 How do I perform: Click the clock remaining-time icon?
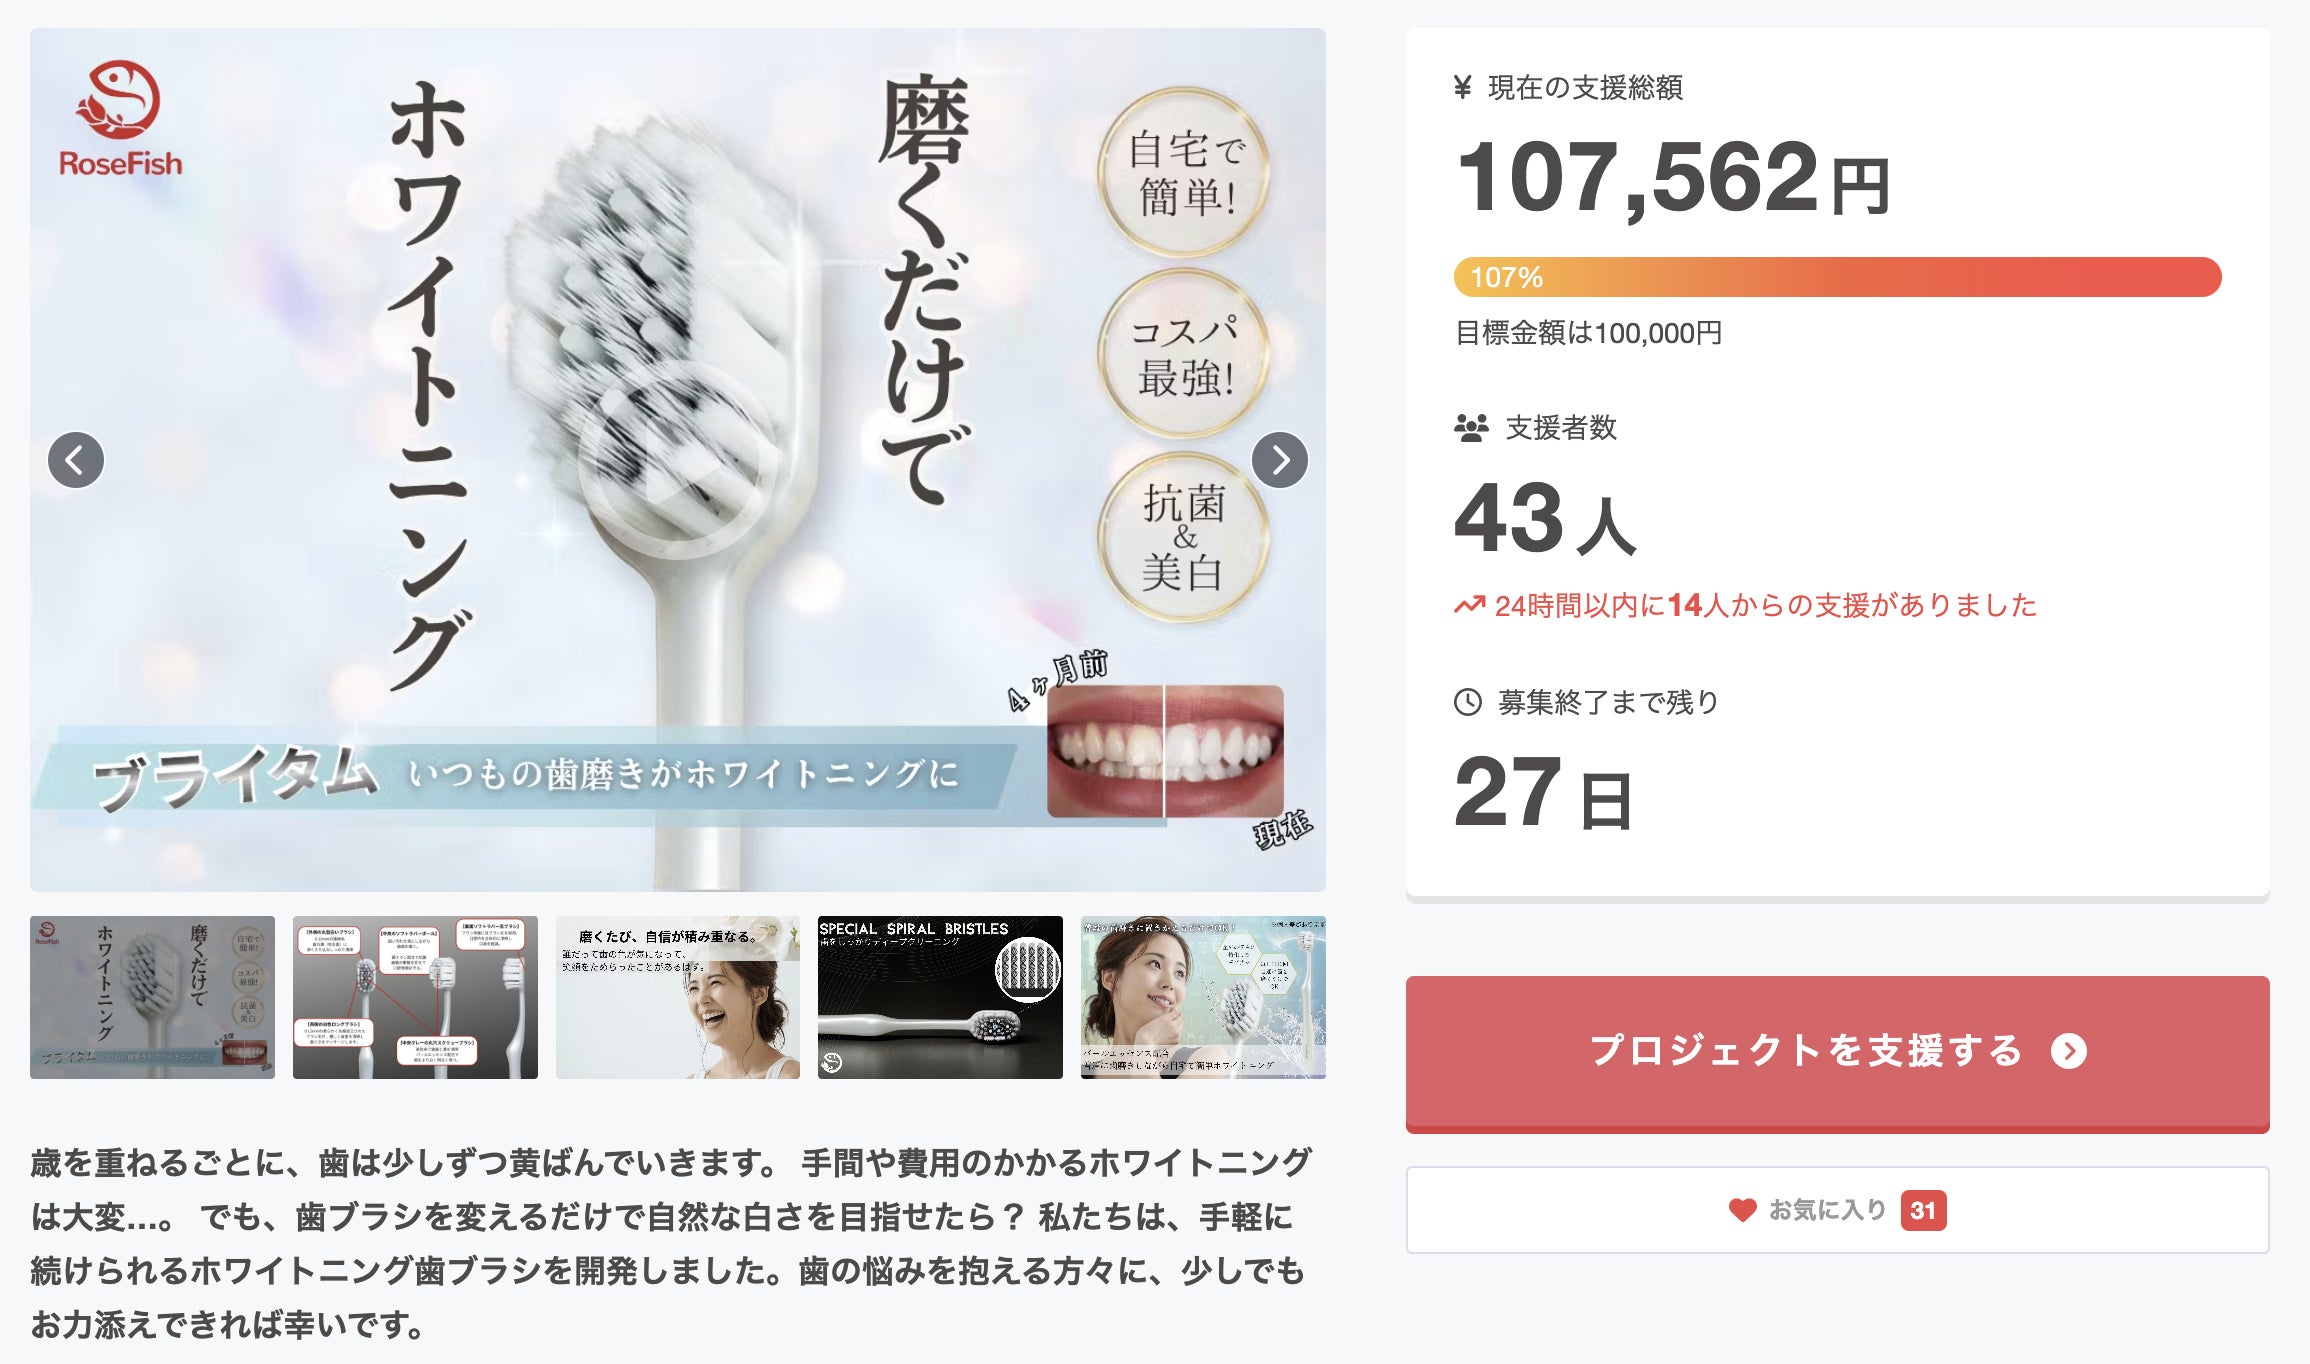[x=1467, y=702]
